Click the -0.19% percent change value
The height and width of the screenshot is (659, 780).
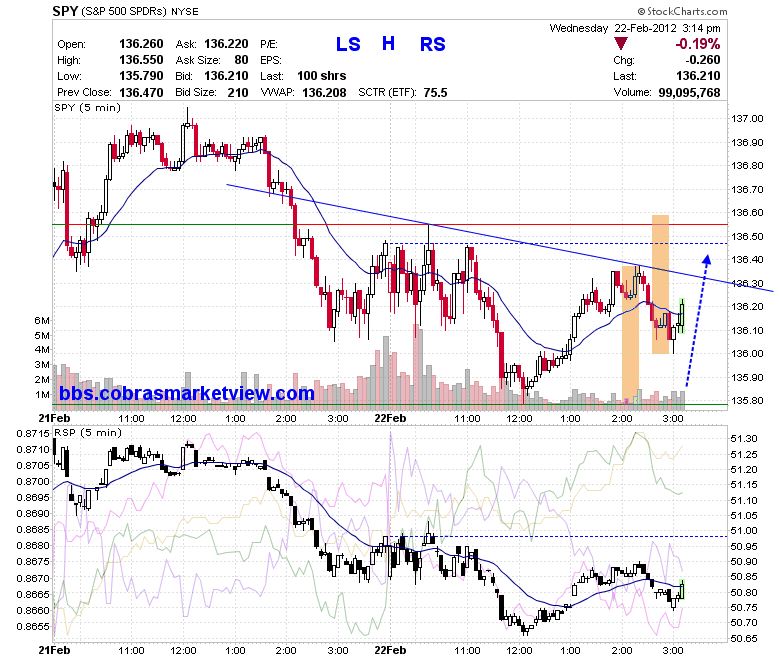tap(698, 44)
